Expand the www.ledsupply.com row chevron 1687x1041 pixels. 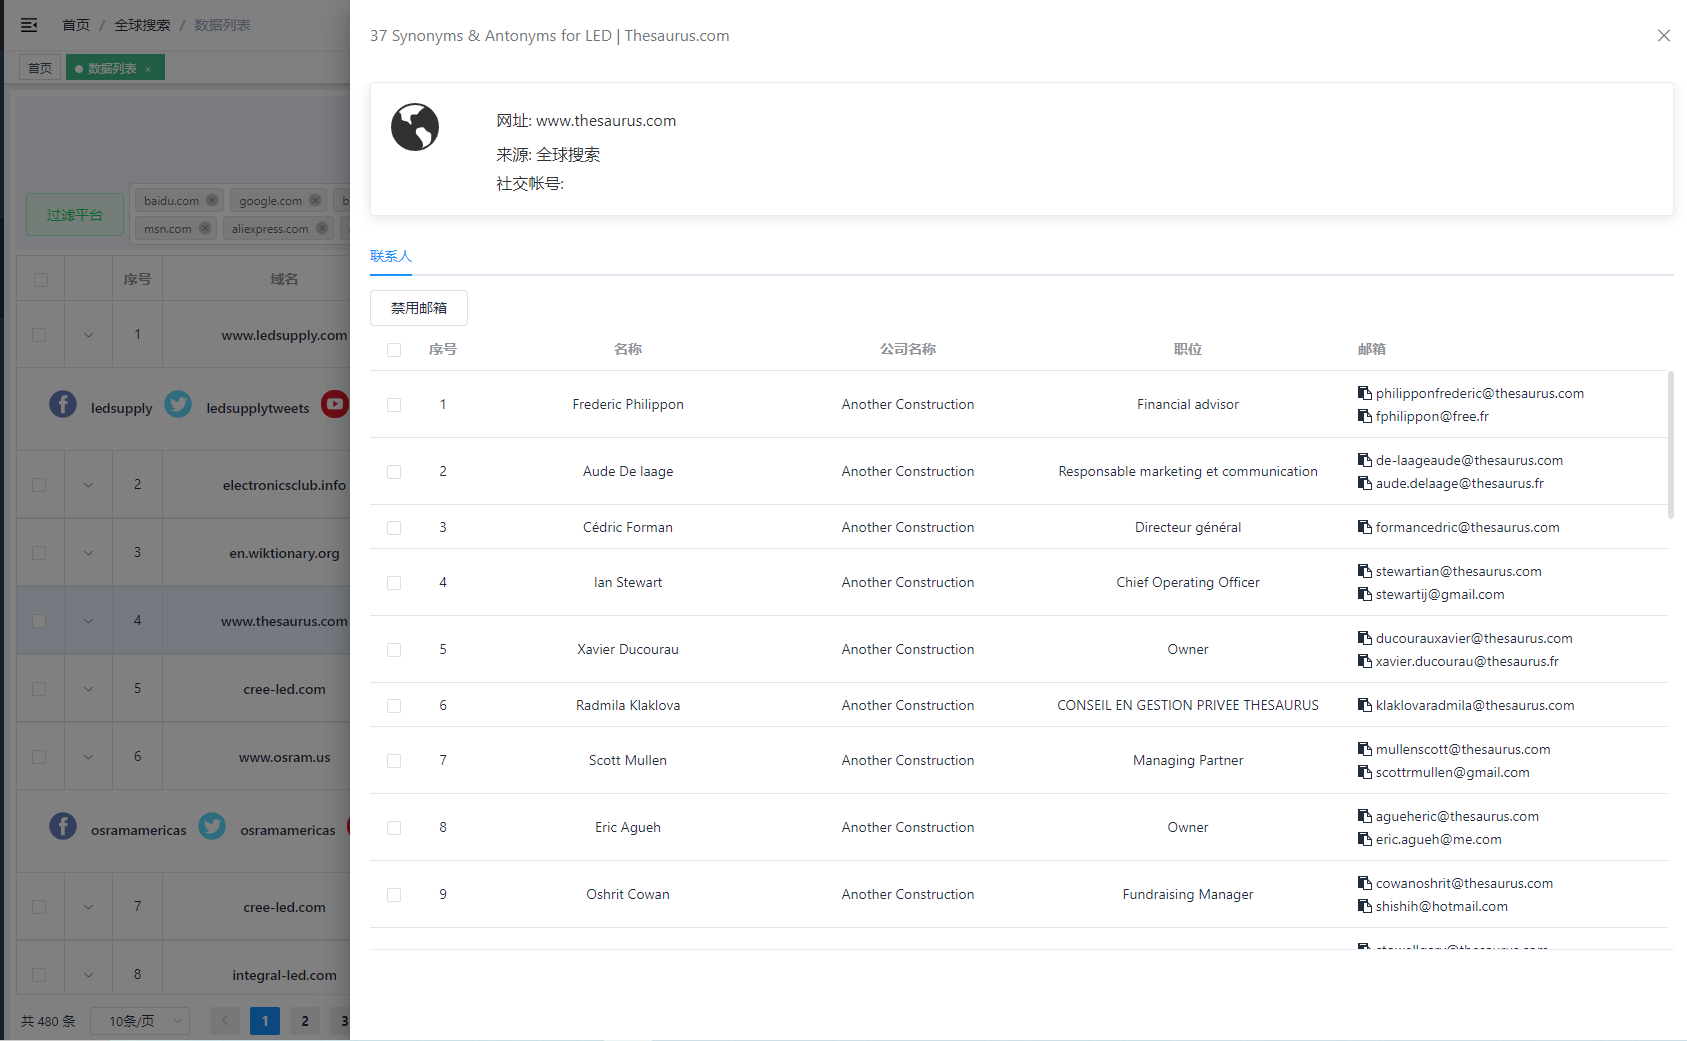click(x=89, y=335)
